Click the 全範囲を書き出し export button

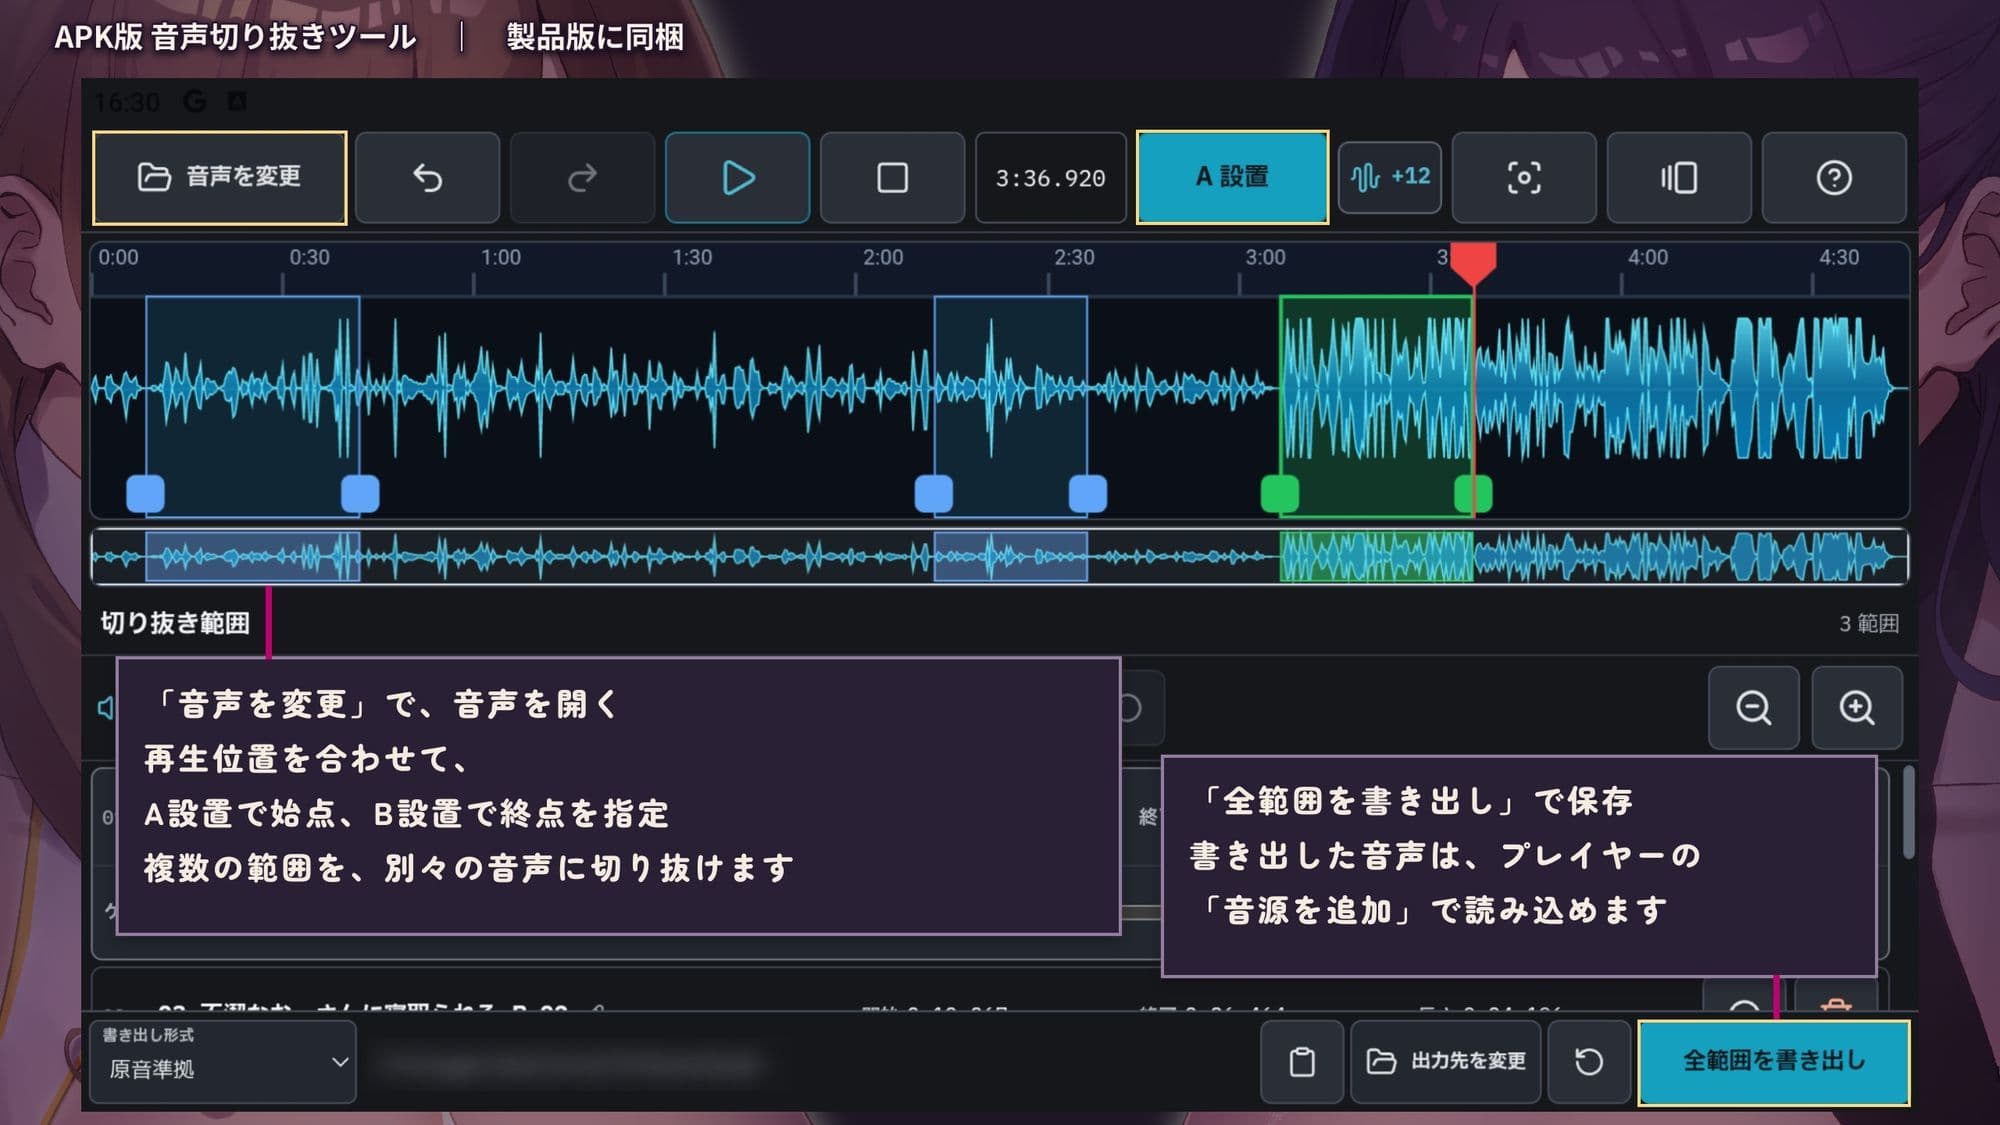pyautogui.click(x=1774, y=1062)
